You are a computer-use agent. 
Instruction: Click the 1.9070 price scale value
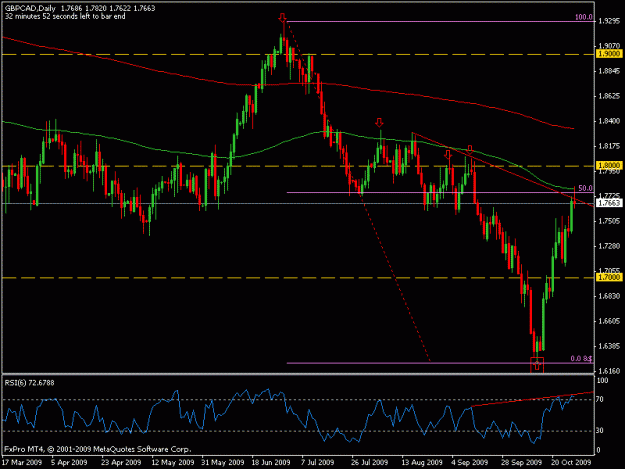point(609,46)
